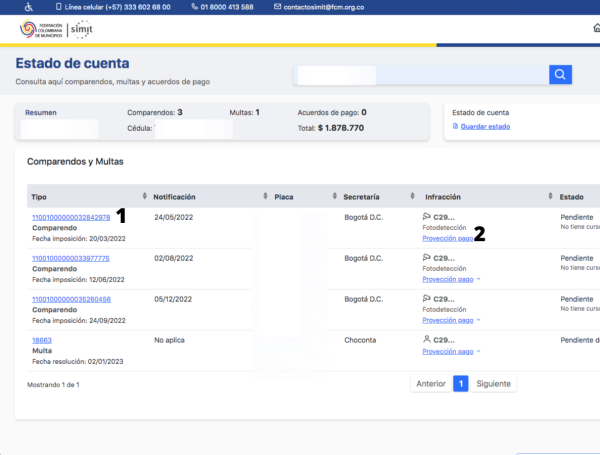Open comparendo link 11001000000032842978
This screenshot has width=600, height=455.
coord(71,217)
